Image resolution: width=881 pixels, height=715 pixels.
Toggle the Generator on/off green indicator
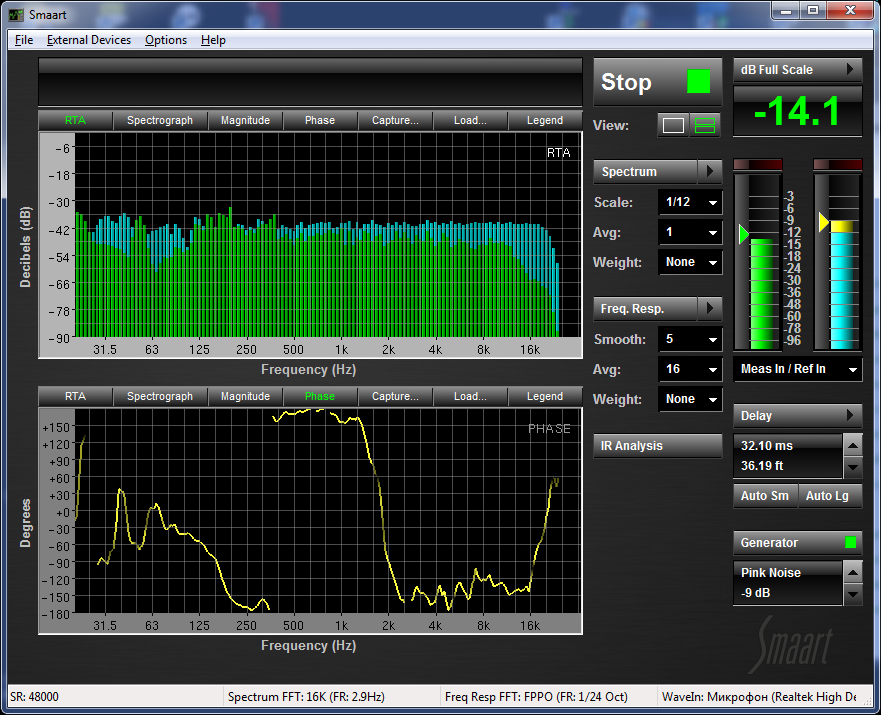tap(850, 543)
